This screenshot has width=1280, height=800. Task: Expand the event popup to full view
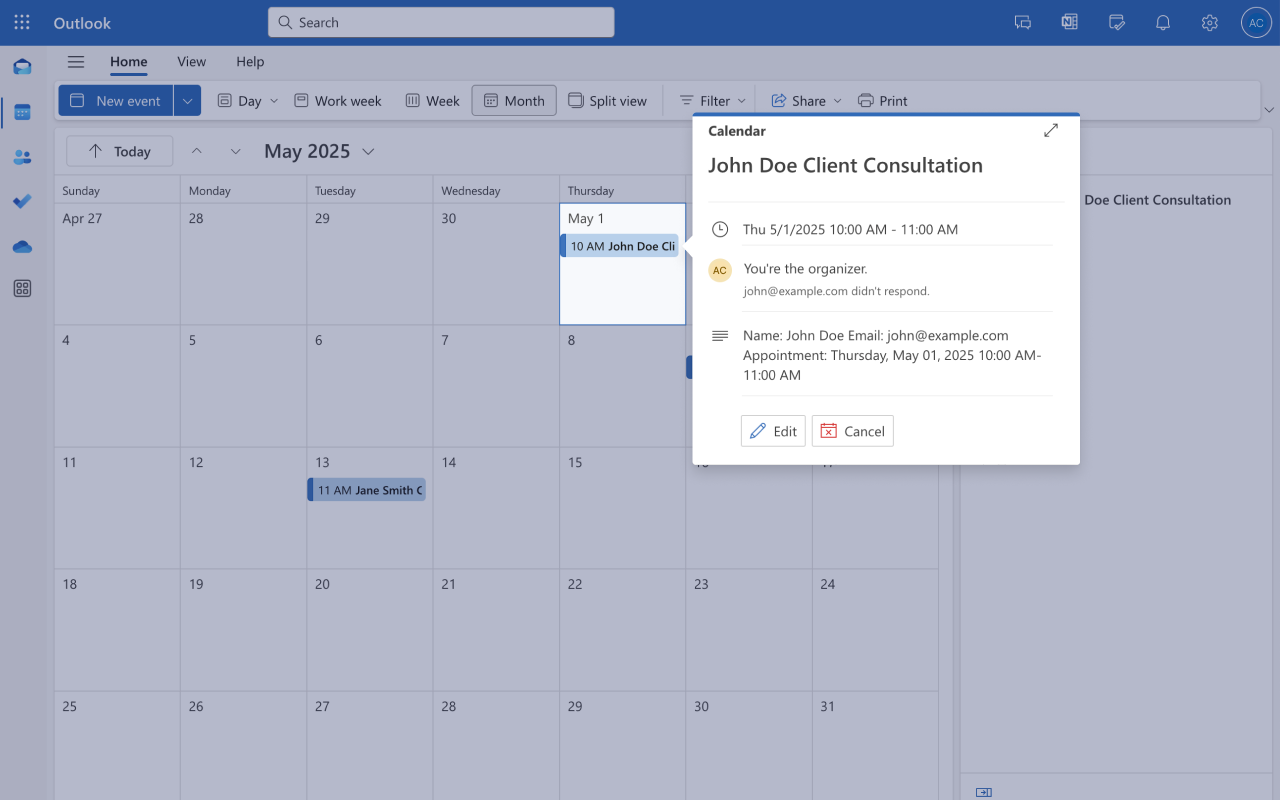click(x=1050, y=130)
